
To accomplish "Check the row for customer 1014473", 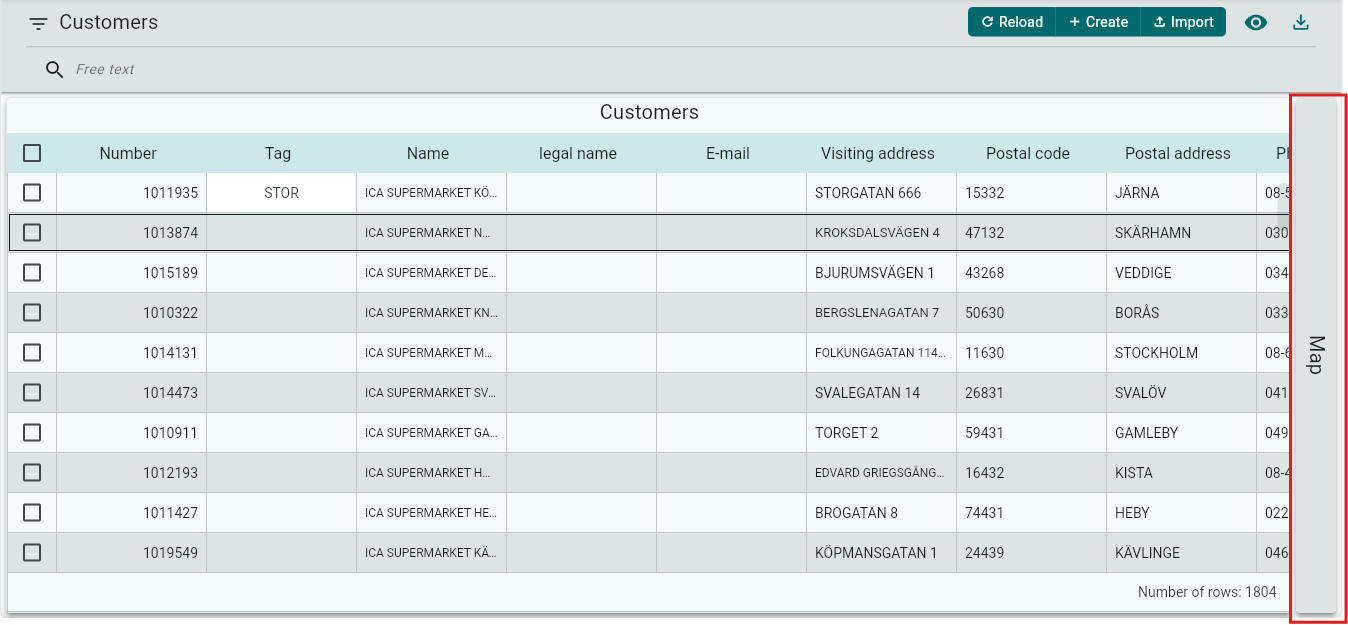I will coord(32,392).
